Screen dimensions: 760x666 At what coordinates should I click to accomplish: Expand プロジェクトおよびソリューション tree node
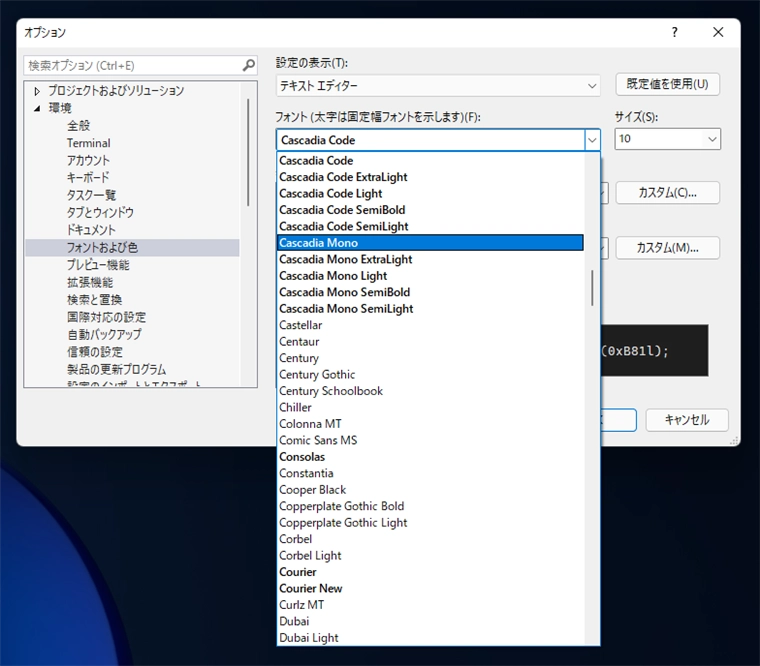click(x=37, y=91)
